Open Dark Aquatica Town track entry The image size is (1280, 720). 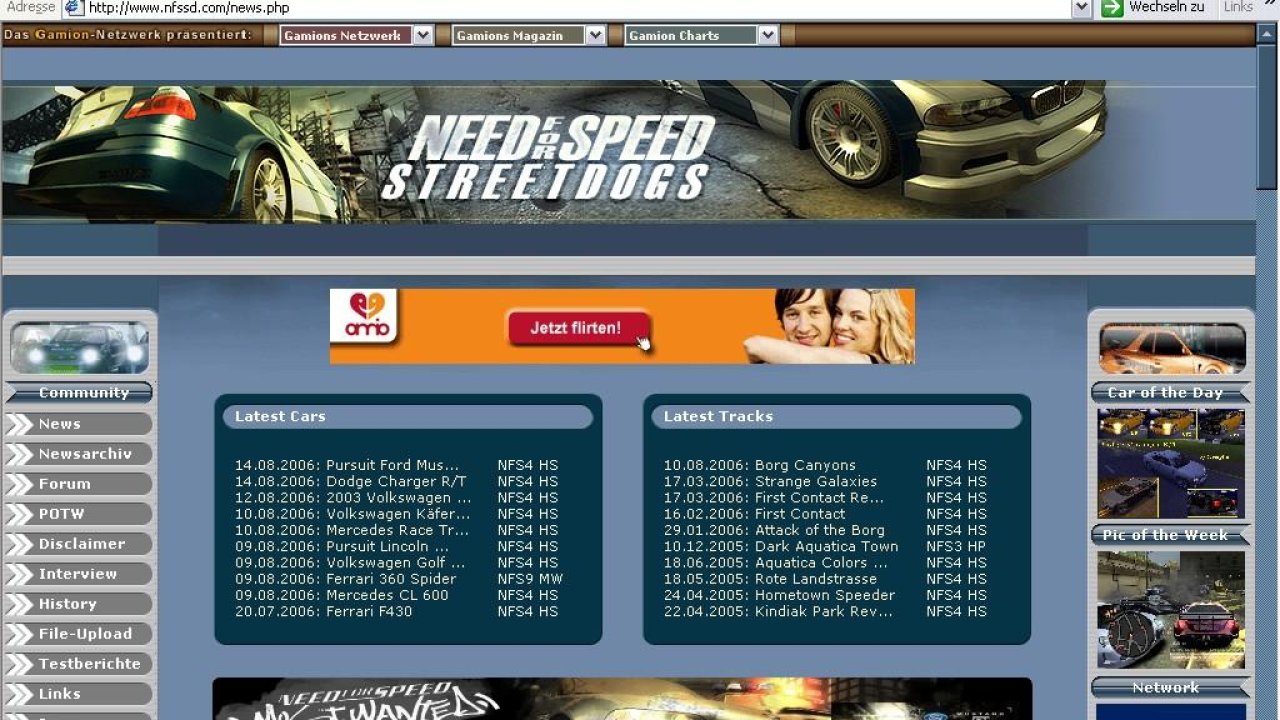coord(827,546)
